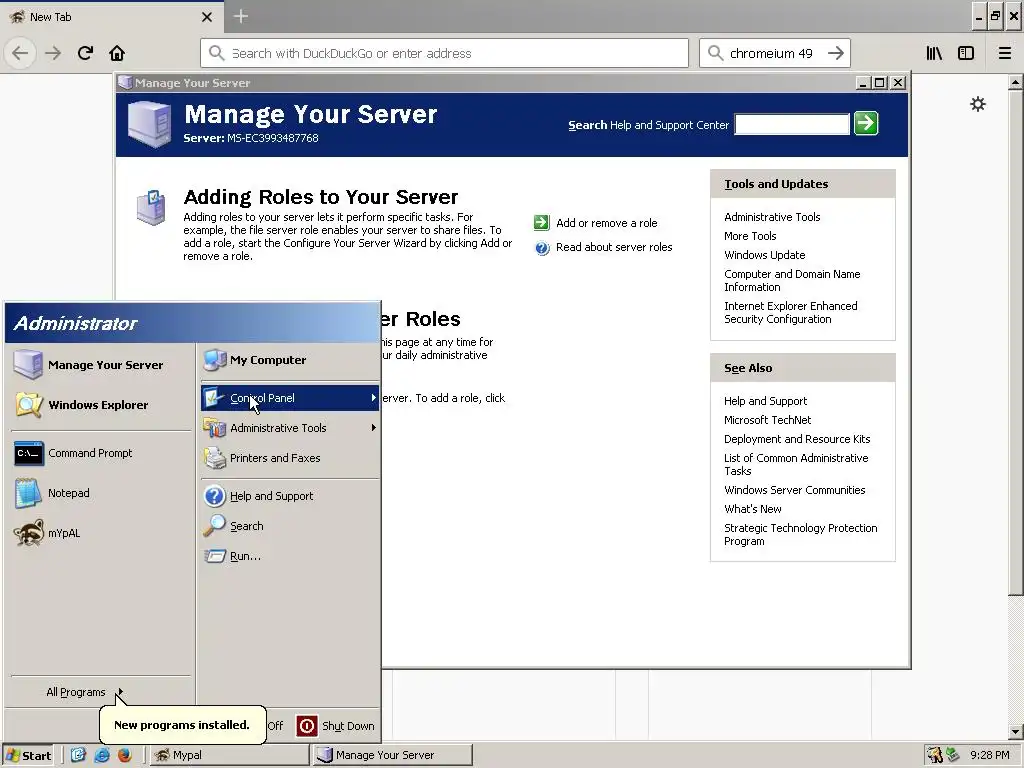1024x768 pixels.
Task: Reload the current browser page
Action: click(x=85, y=53)
